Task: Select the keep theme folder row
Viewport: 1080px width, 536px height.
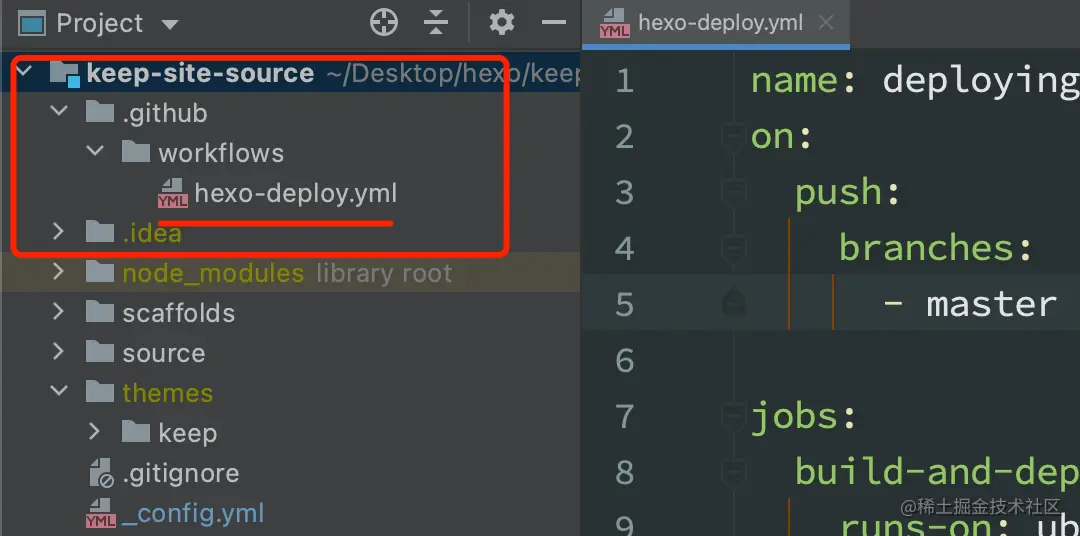Action: pos(290,433)
